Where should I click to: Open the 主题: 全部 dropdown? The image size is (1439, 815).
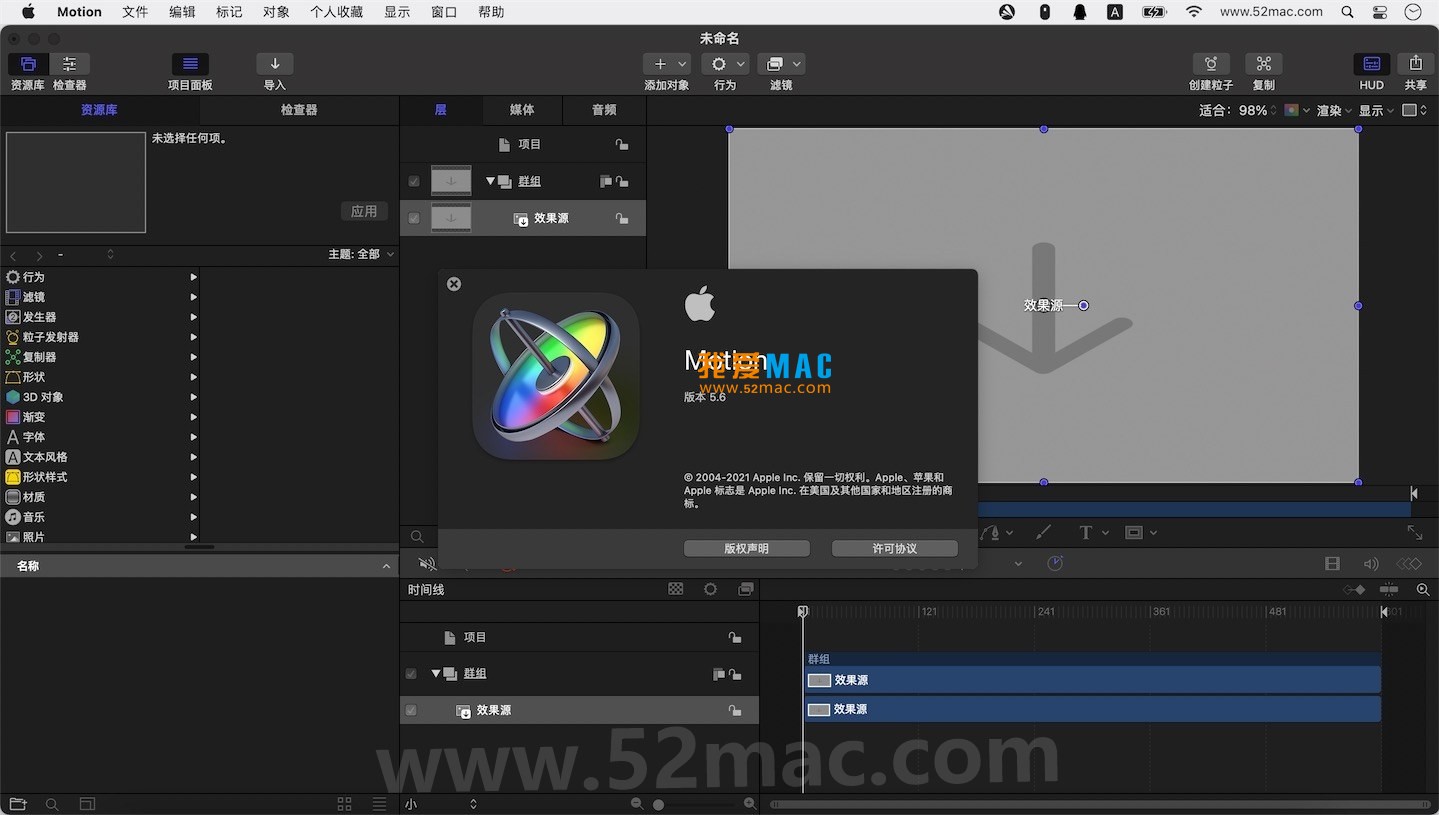361,254
